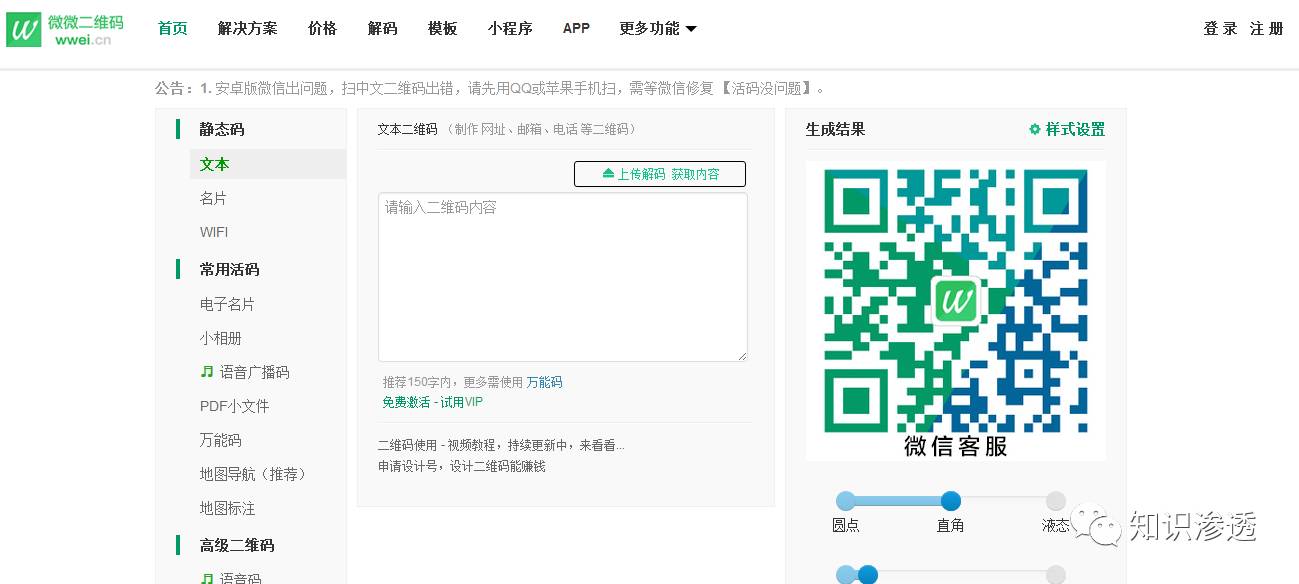Image resolution: width=1299 pixels, height=584 pixels.
Task: Click the generated QR code image
Action: click(956, 311)
